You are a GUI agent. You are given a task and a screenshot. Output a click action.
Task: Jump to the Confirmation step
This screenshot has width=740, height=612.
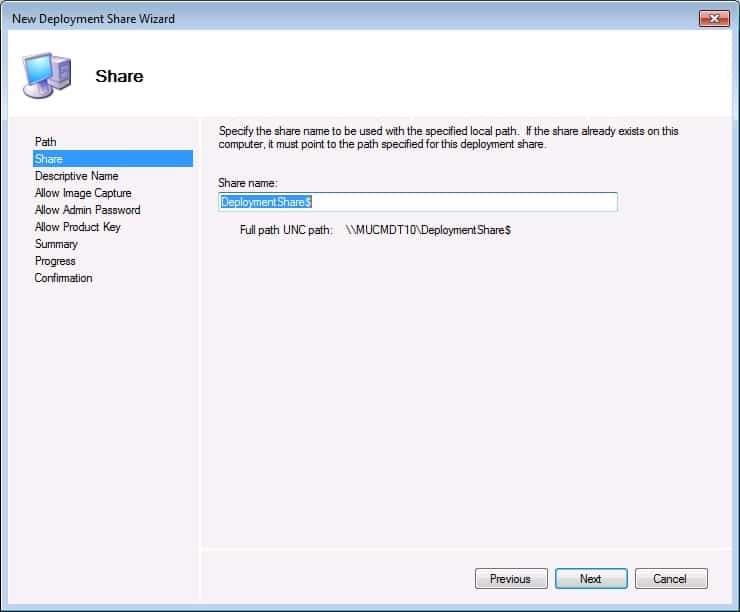(x=63, y=278)
